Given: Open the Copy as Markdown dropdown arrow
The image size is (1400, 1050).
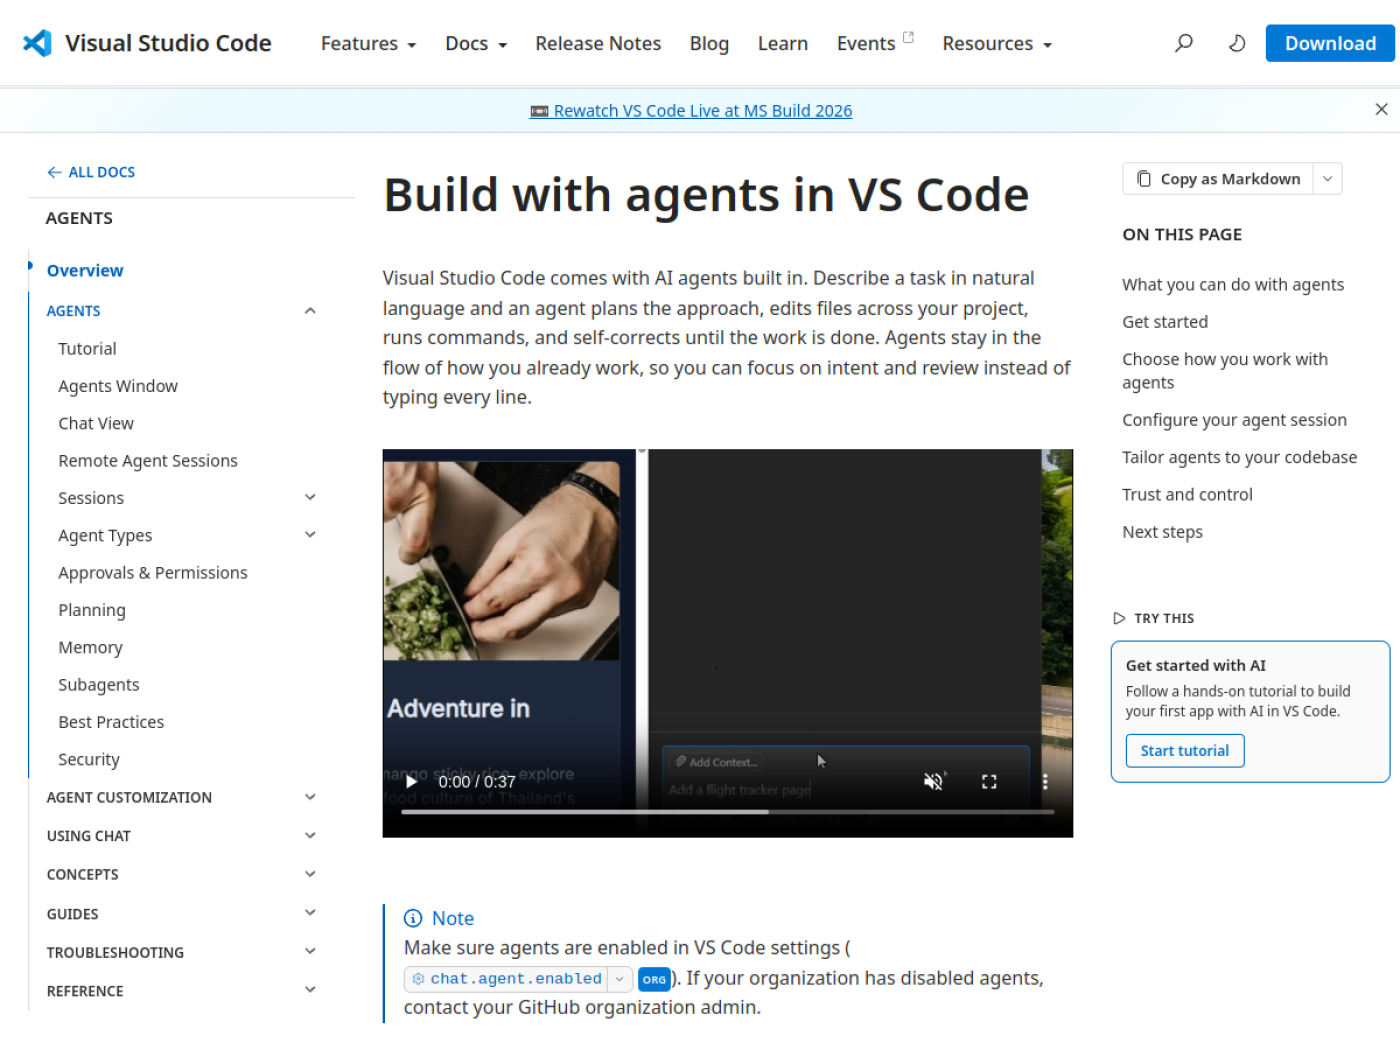Looking at the screenshot, I should pos(1328,179).
